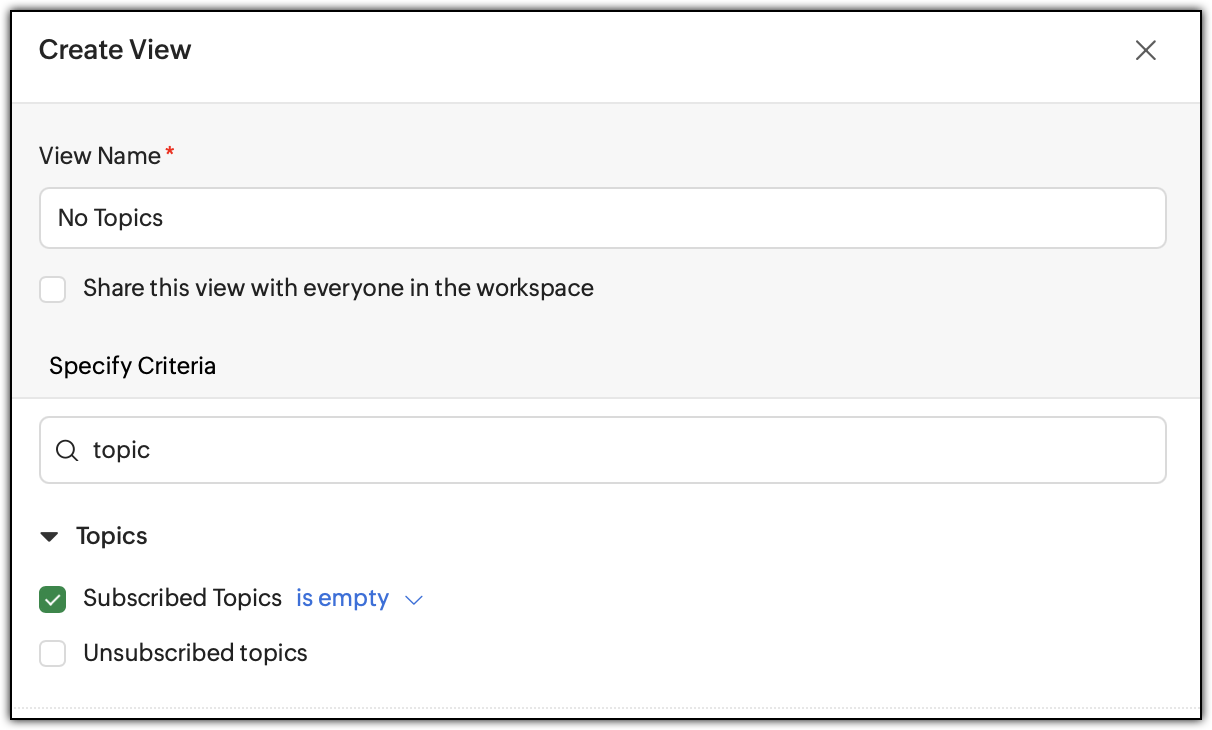The image size is (1212, 730).
Task: Click the 'View Name' field label
Action: [x=100, y=156]
